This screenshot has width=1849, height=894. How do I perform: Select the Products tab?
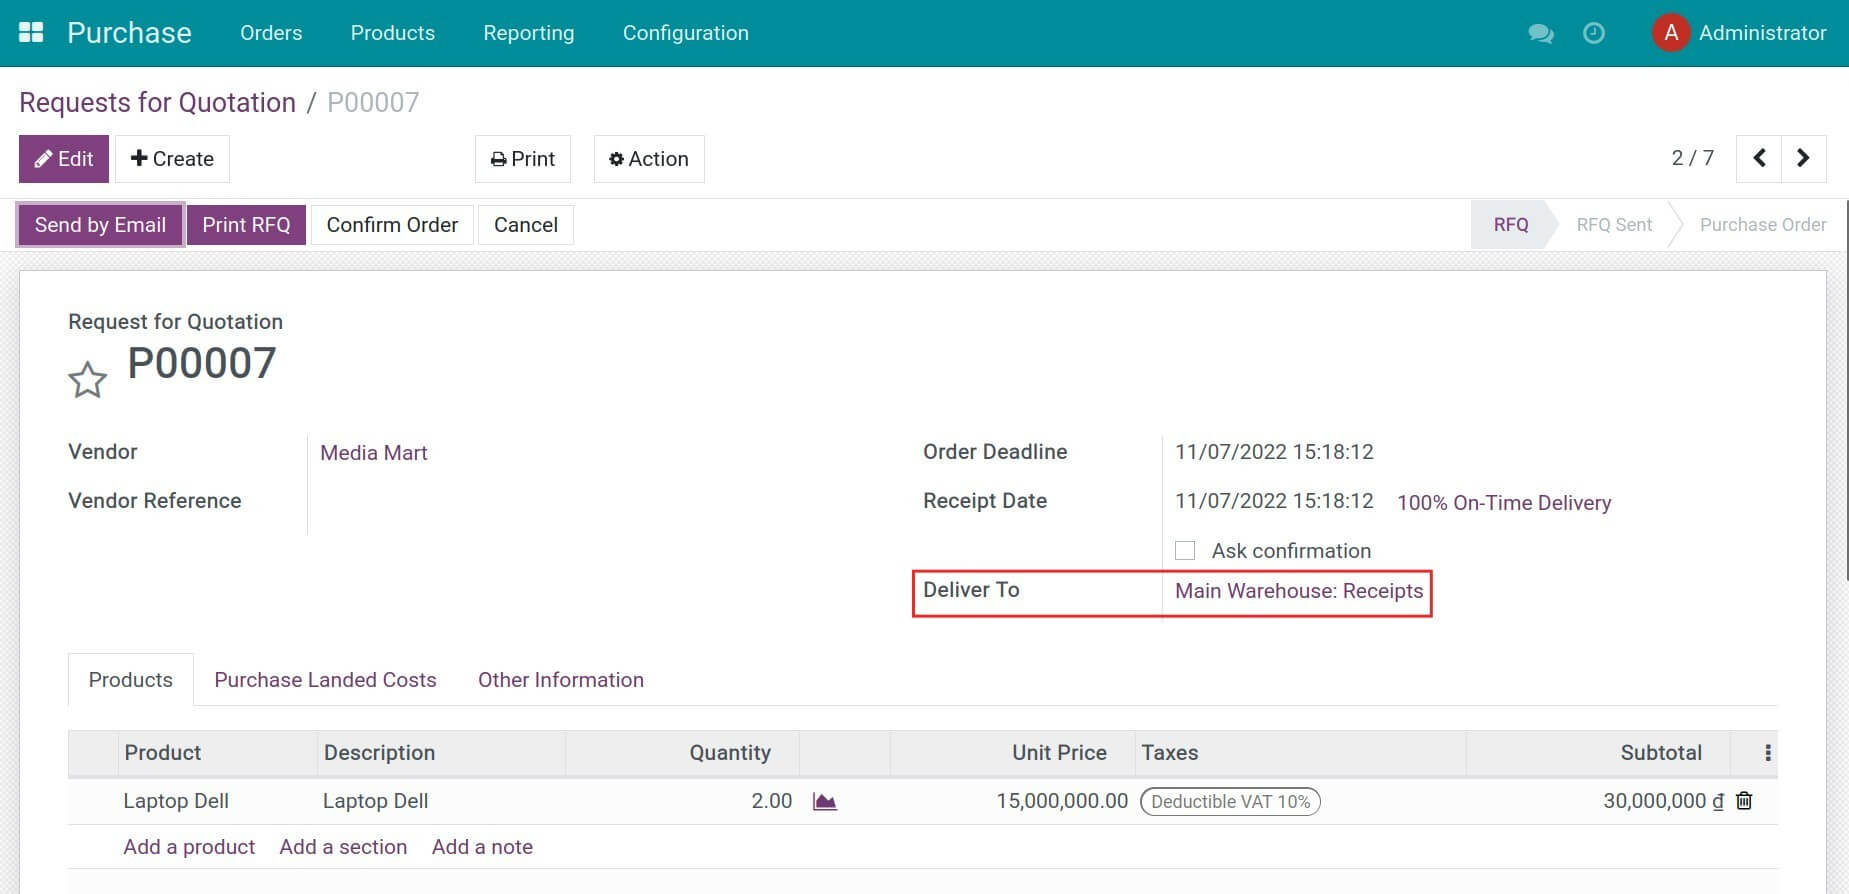(x=131, y=680)
